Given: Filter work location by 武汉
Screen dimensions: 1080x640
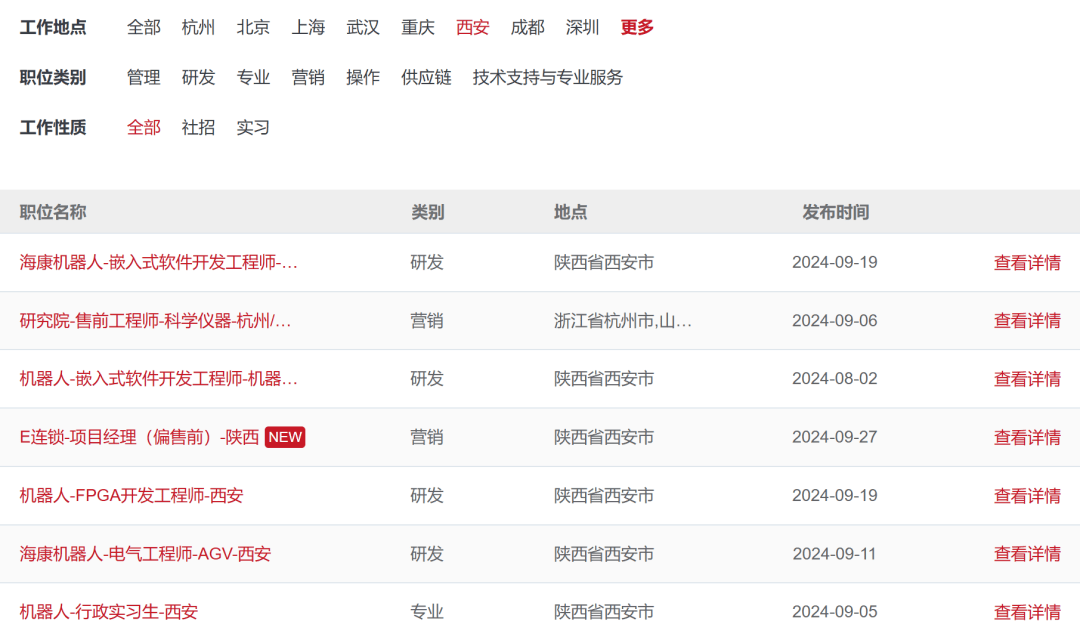Looking at the screenshot, I should [363, 28].
